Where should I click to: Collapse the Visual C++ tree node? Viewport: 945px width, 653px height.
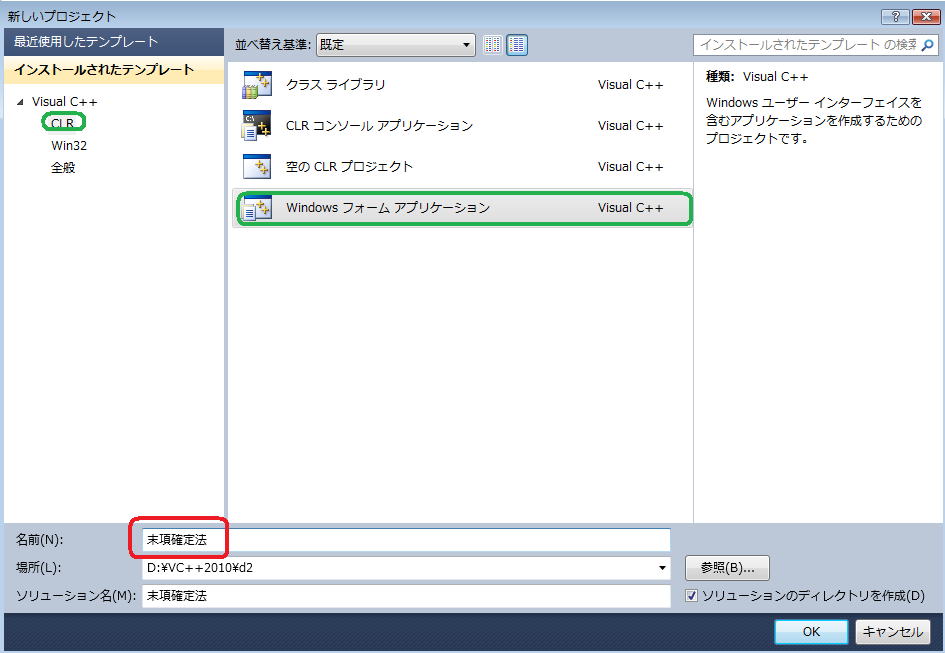(x=20, y=102)
